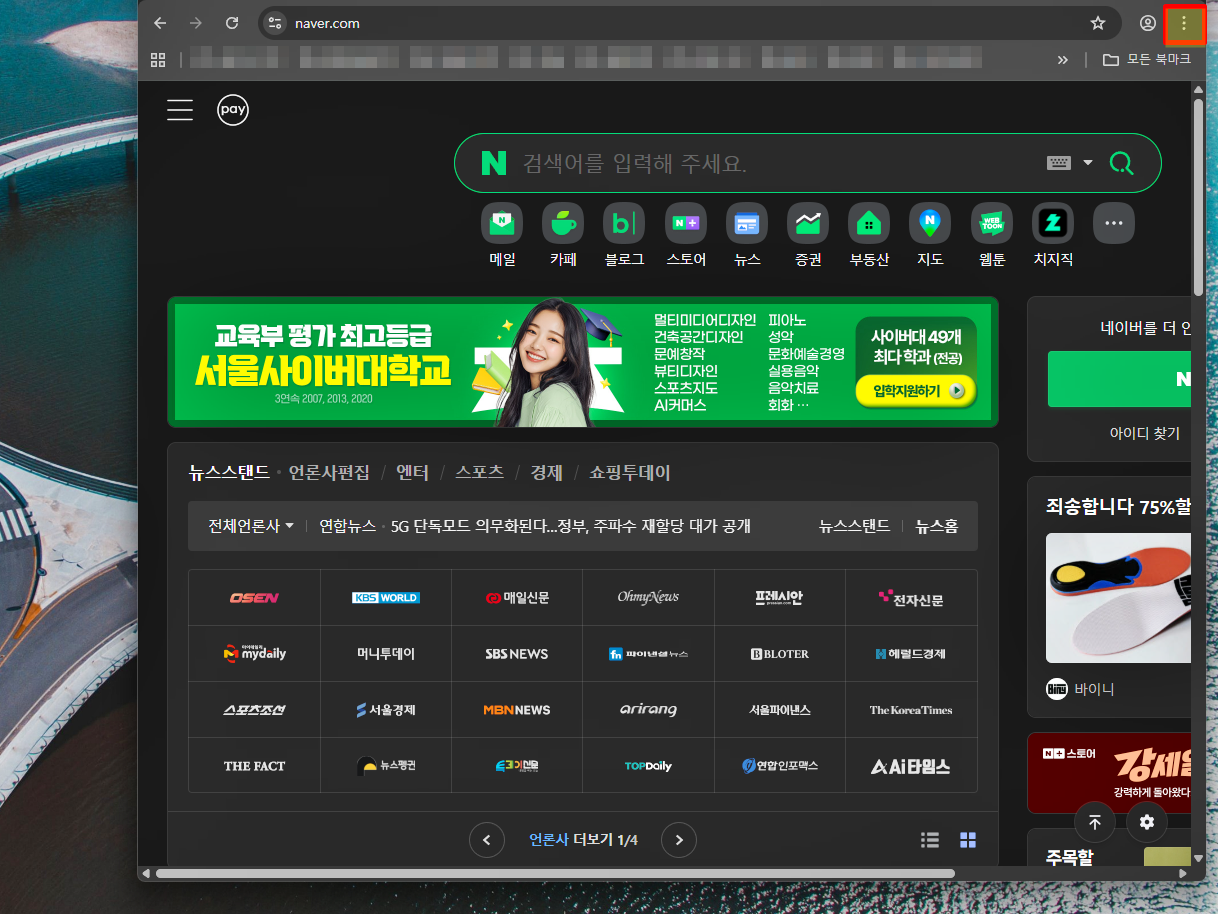This screenshot has height=914, width=1218.
Task: Switch newsstand to grid view
Action: pos(968,840)
